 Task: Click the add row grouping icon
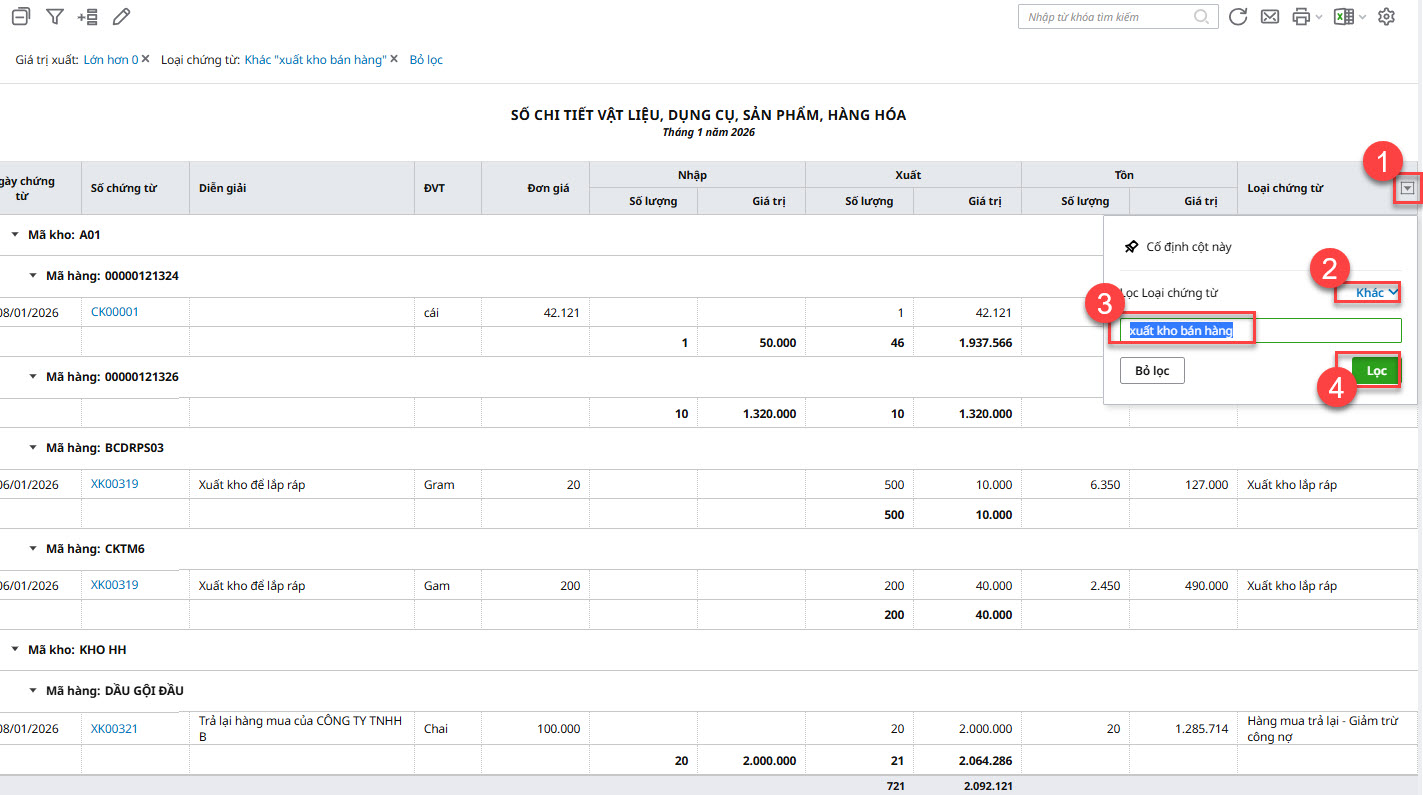click(x=88, y=17)
